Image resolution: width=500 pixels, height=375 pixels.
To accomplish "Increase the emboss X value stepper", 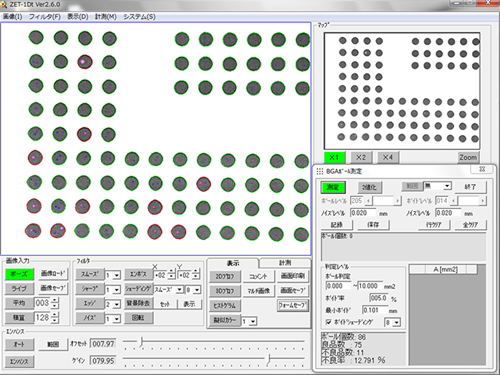I will (171, 272).
